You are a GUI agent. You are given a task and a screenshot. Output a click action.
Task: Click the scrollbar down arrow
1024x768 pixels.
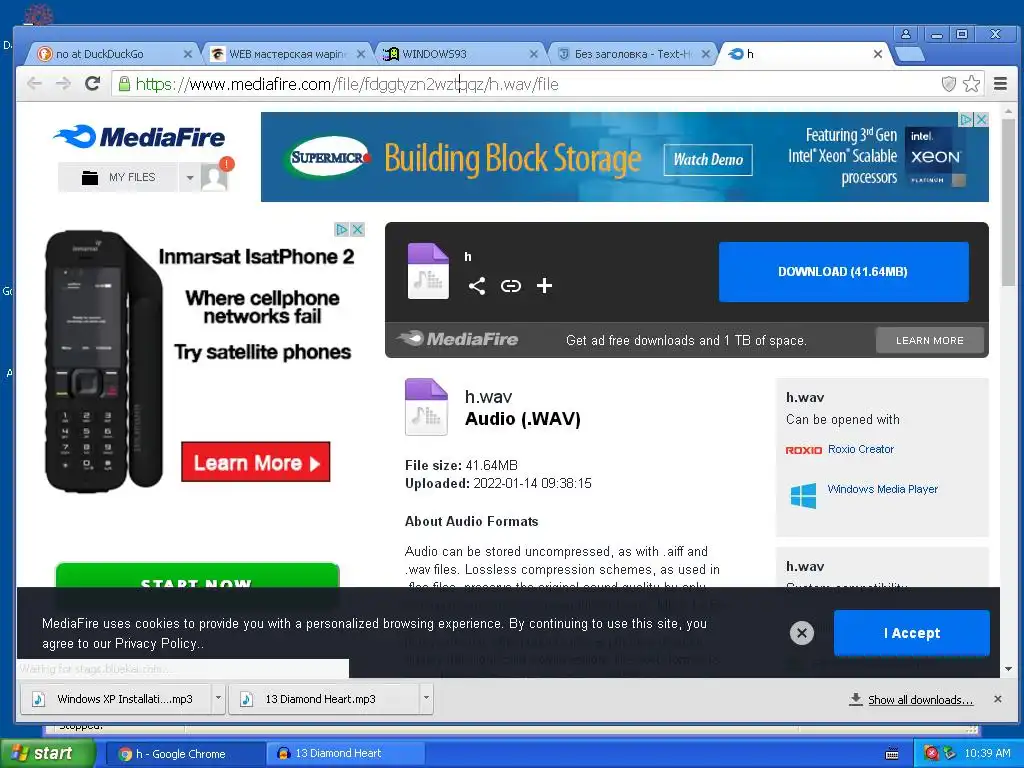(x=1008, y=669)
